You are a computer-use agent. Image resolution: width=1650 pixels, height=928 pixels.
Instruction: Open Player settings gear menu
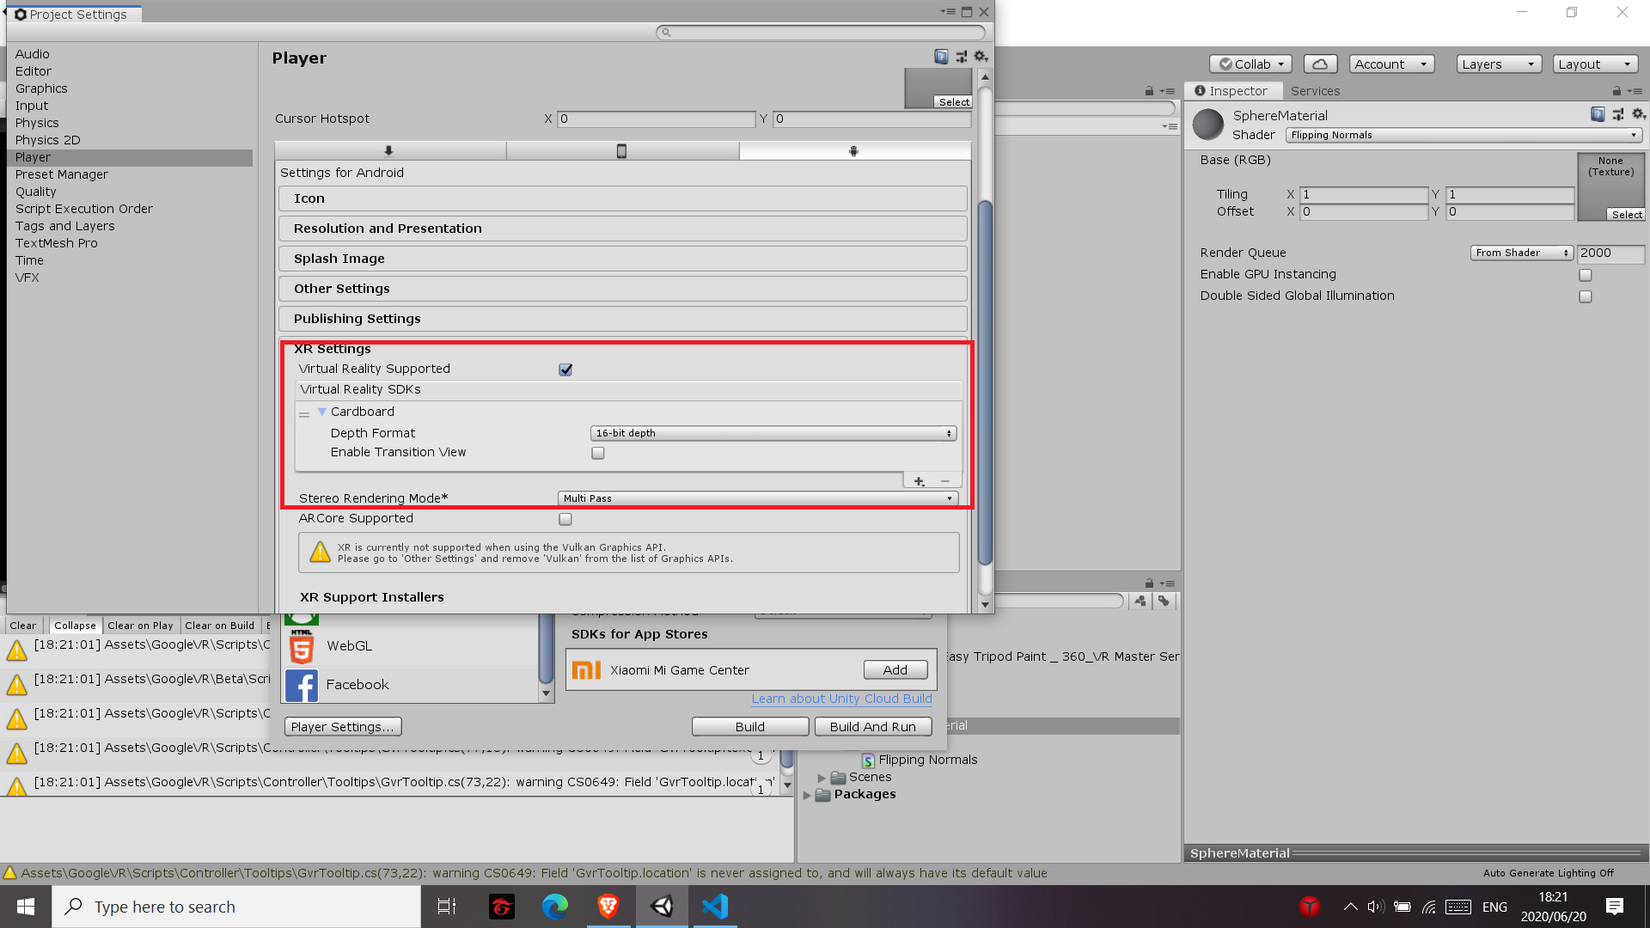click(x=981, y=57)
